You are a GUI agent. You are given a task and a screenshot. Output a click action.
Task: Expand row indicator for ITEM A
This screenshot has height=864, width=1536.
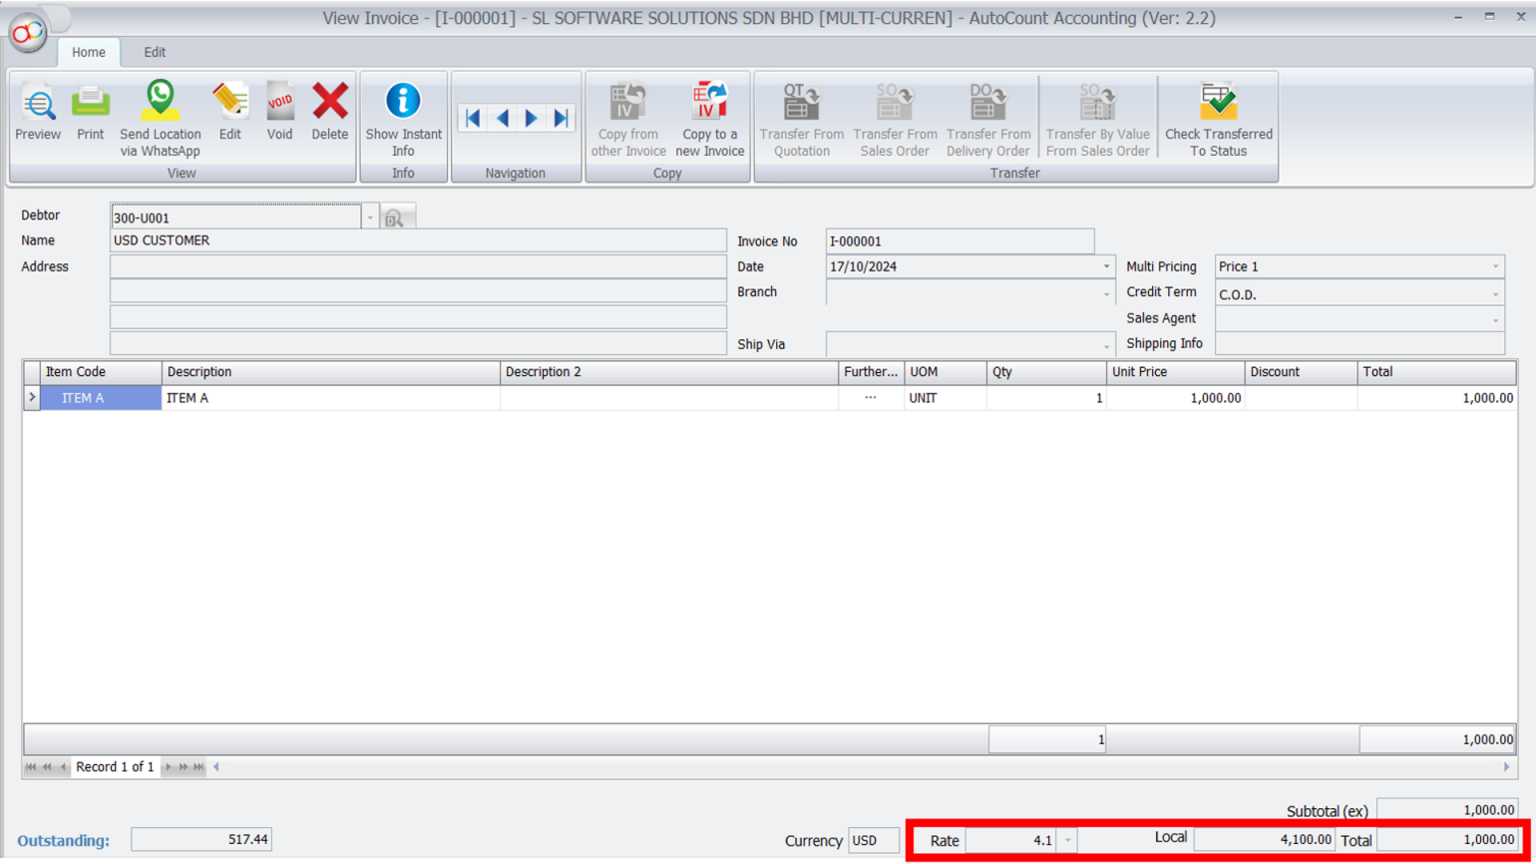[x=32, y=398]
